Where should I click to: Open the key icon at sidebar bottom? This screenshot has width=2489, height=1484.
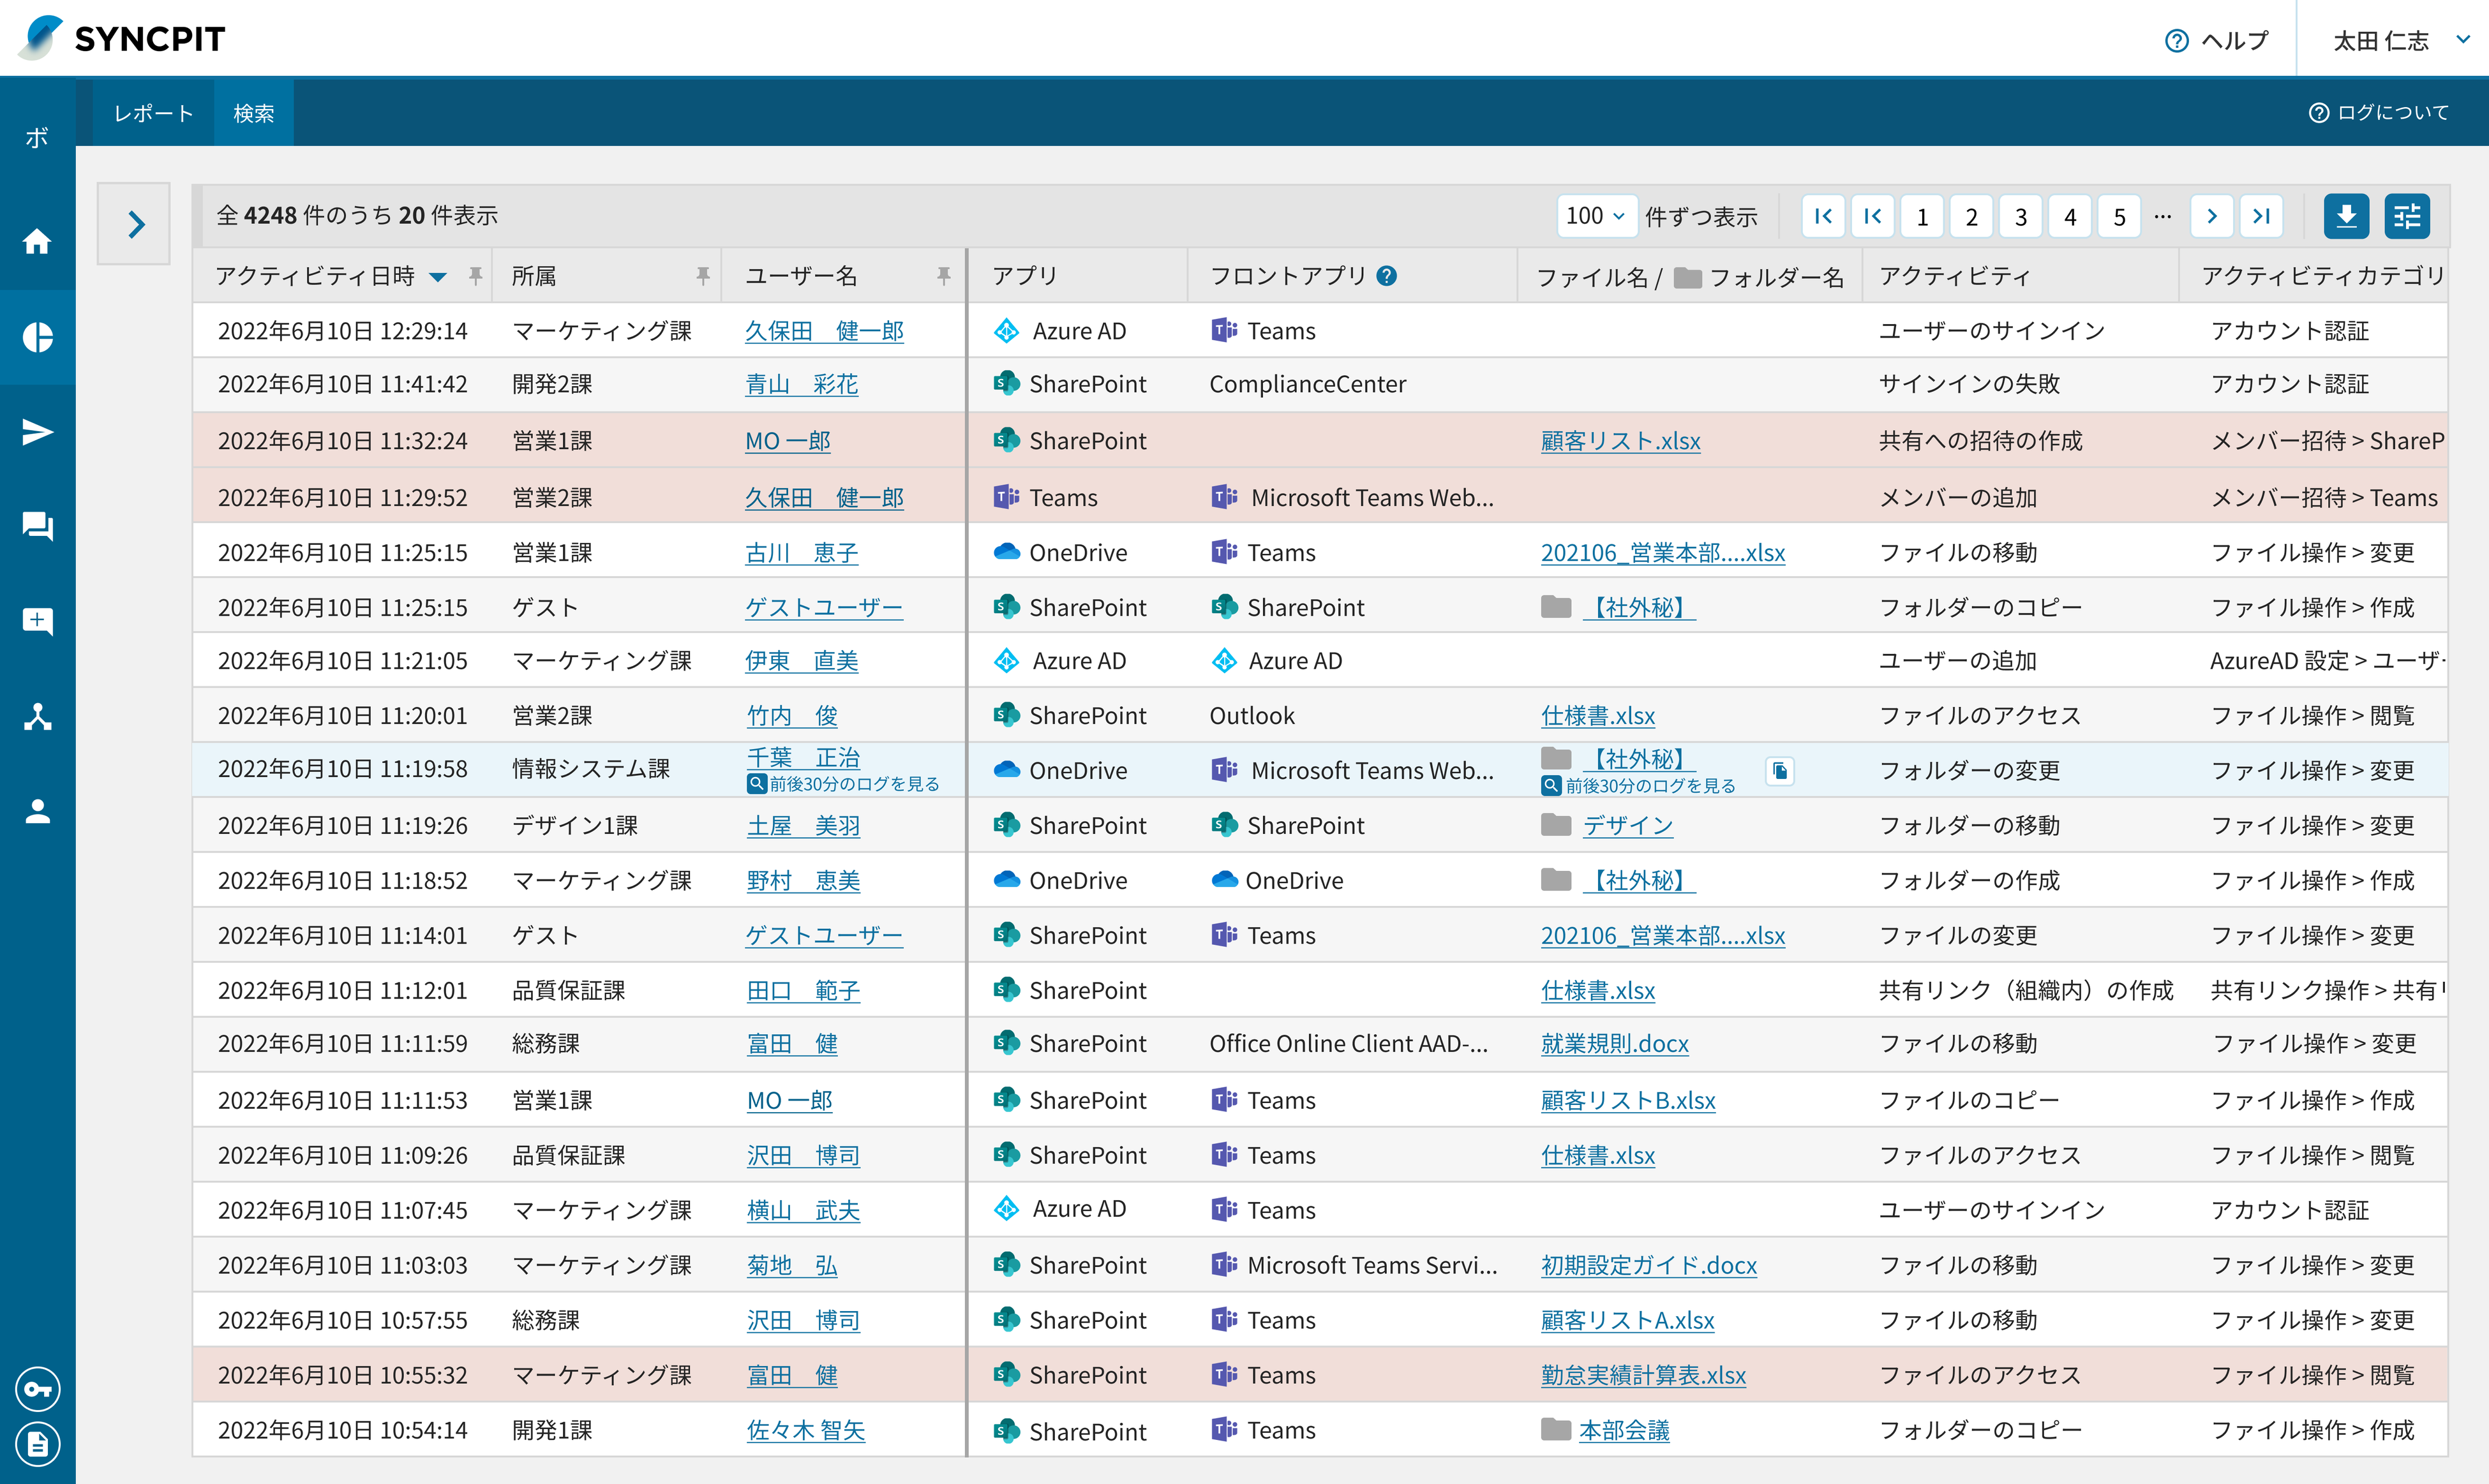coord(37,1389)
